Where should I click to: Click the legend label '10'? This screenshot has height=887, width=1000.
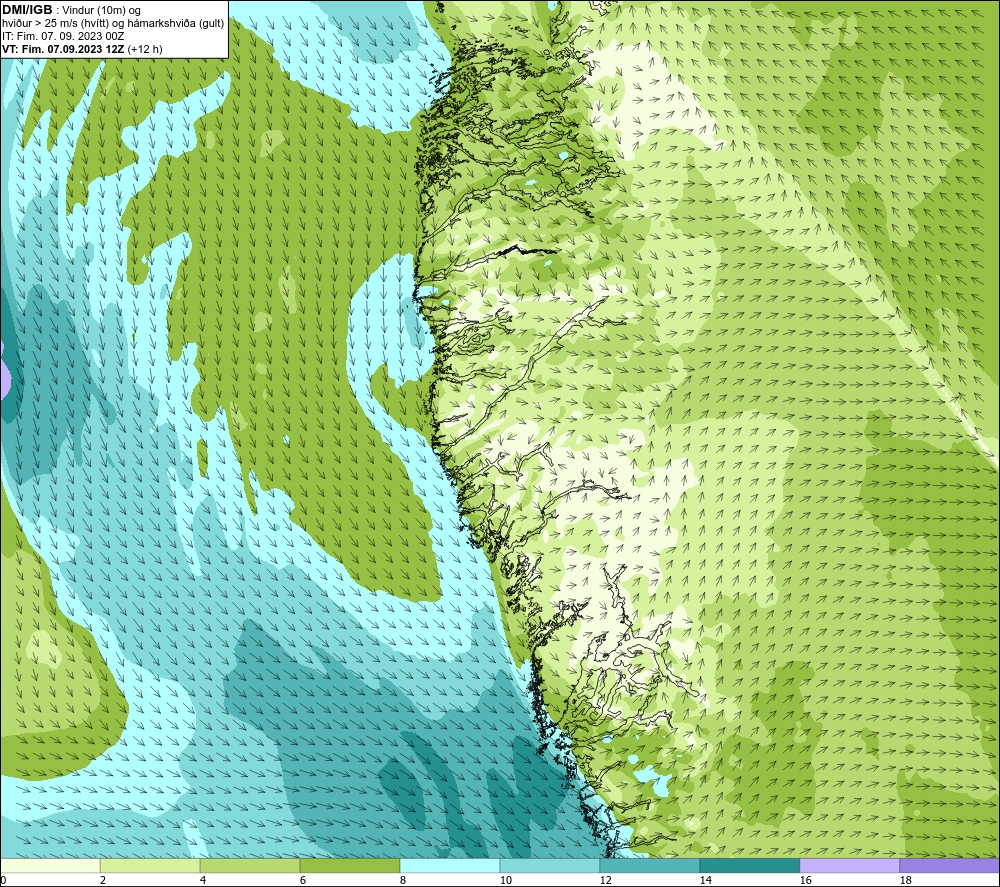(x=505, y=881)
